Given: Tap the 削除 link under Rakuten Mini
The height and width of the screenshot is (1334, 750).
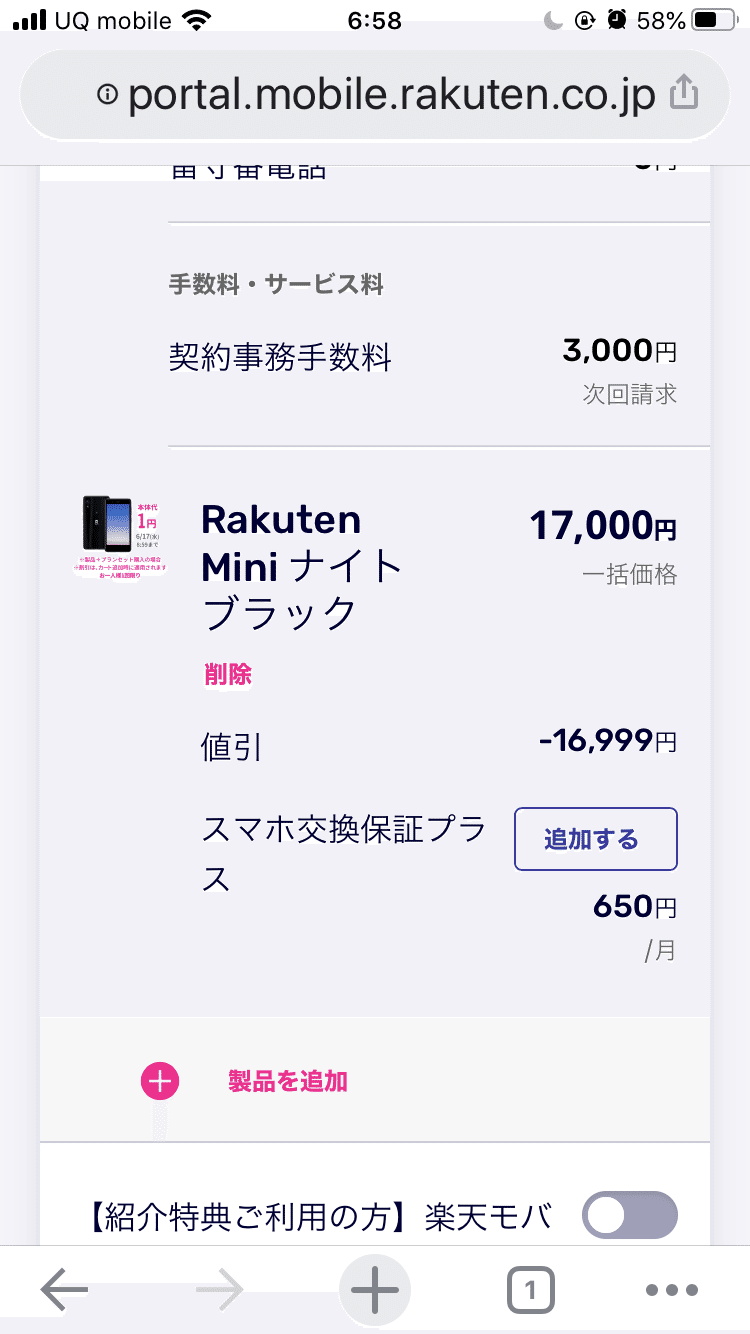Looking at the screenshot, I should pyautogui.click(x=228, y=675).
